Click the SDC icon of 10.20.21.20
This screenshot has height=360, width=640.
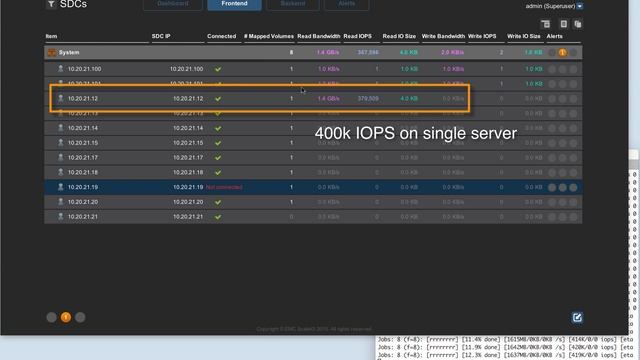coord(60,202)
